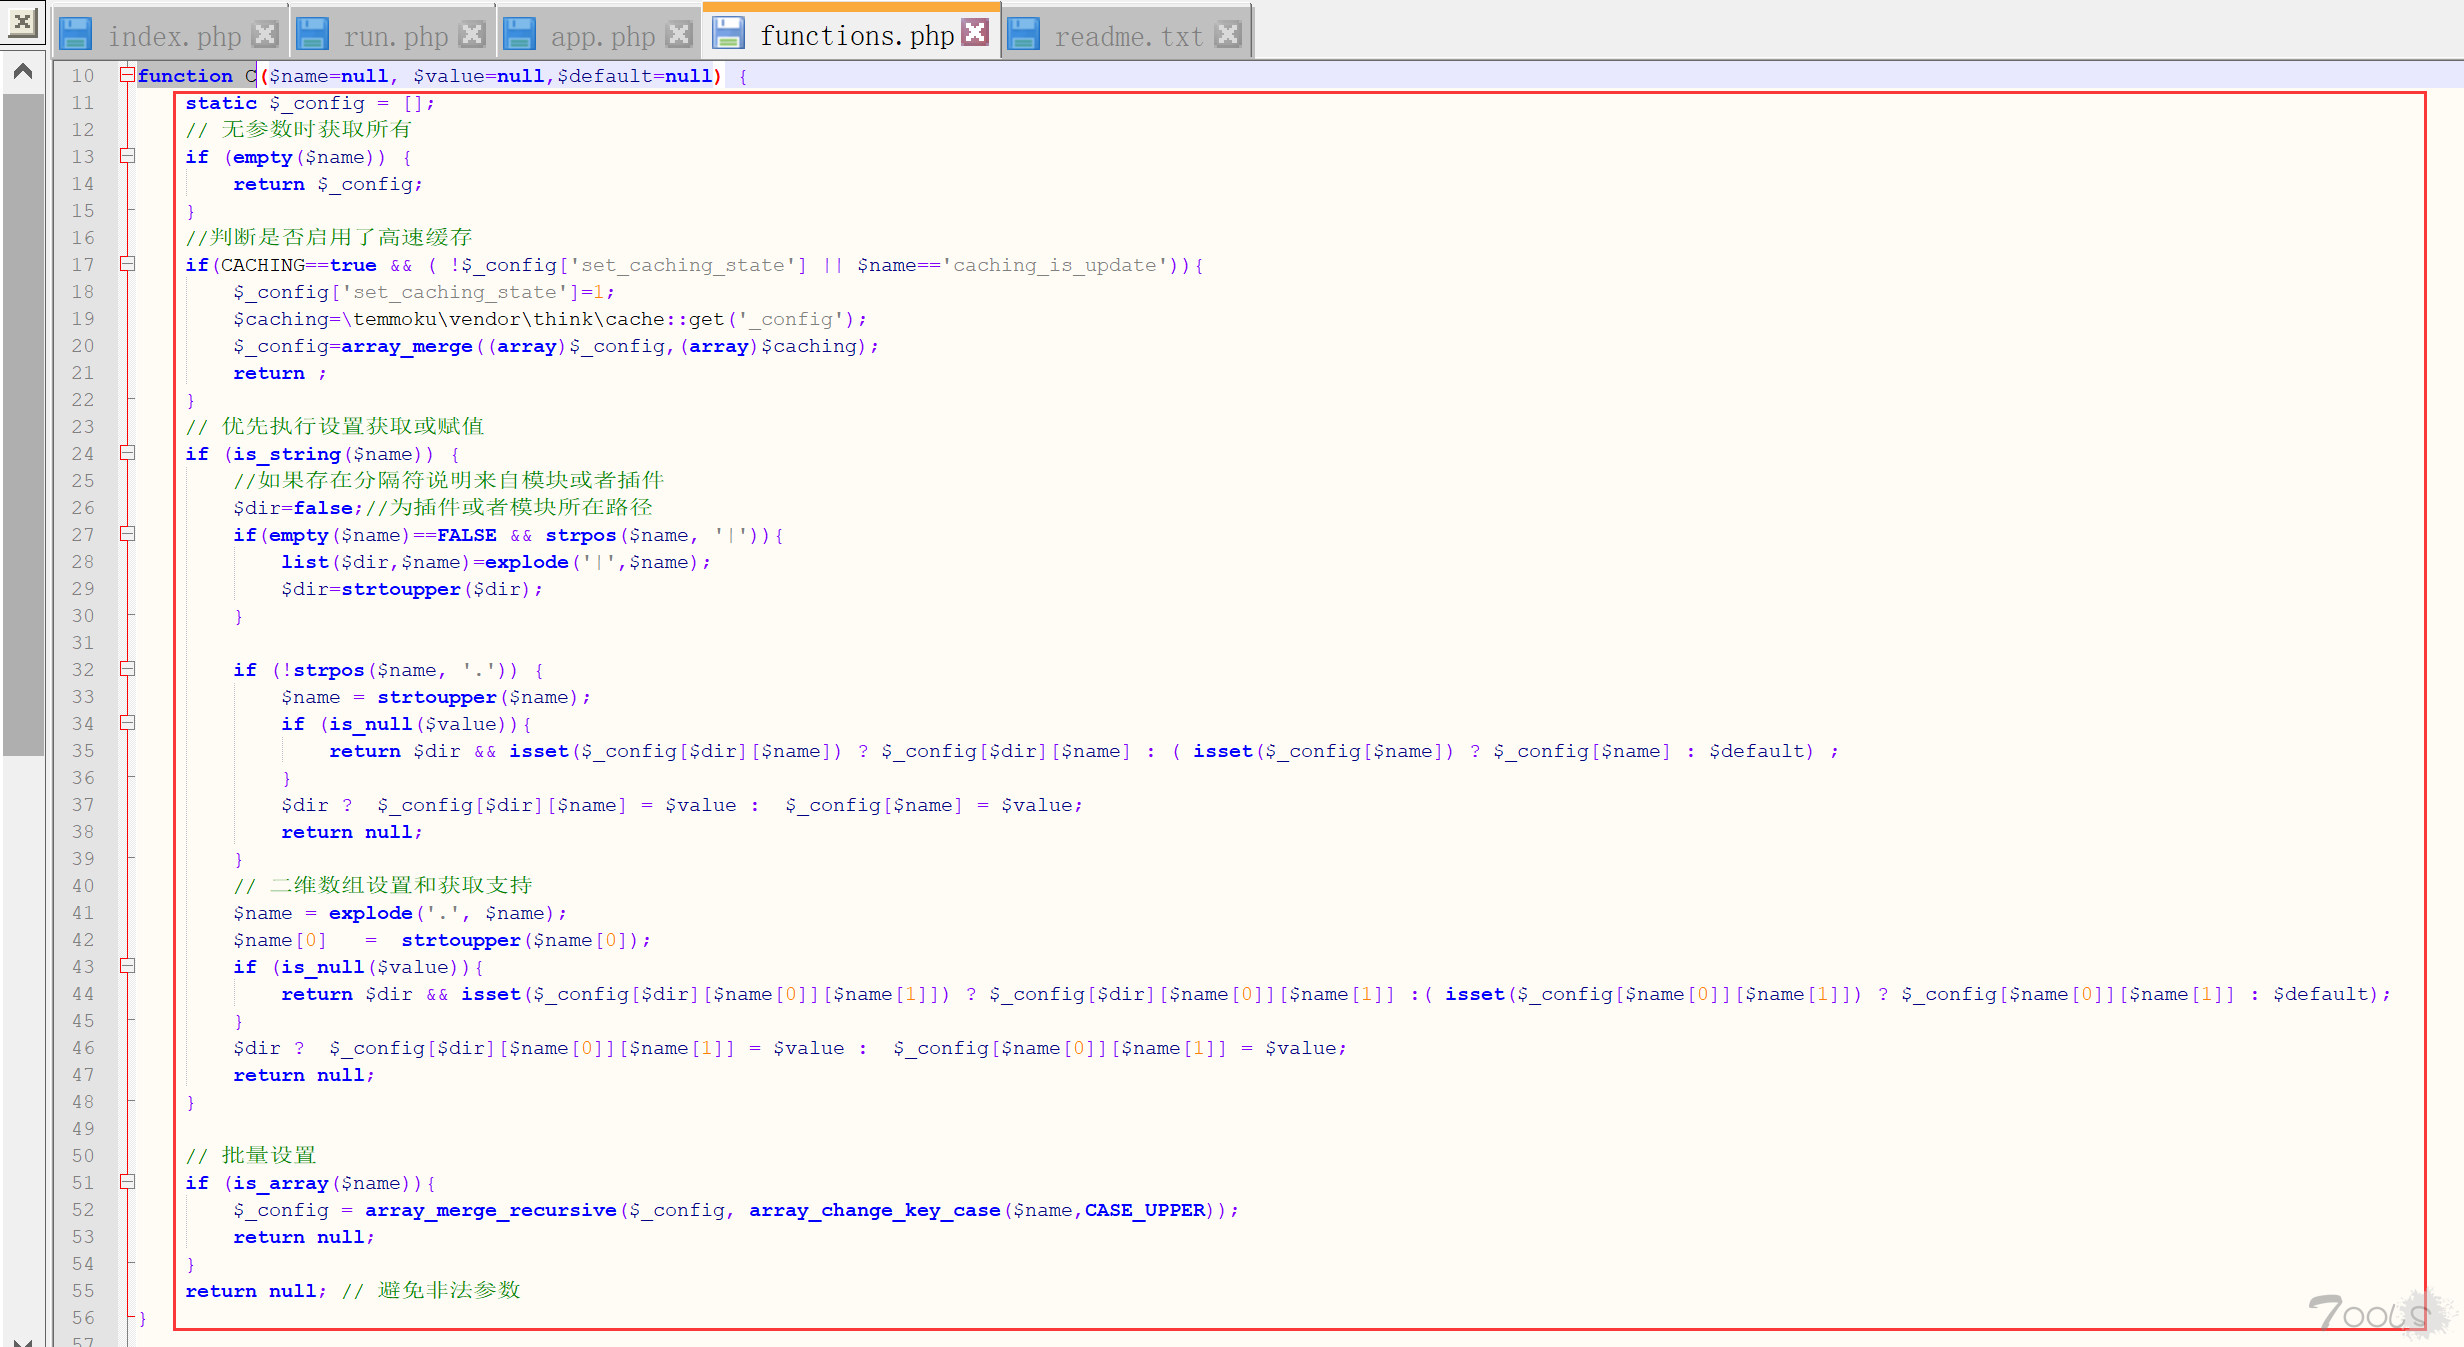Click 'CASE_UPPER' constant on line 52
The width and height of the screenshot is (2464, 1347).
[x=1145, y=1210]
